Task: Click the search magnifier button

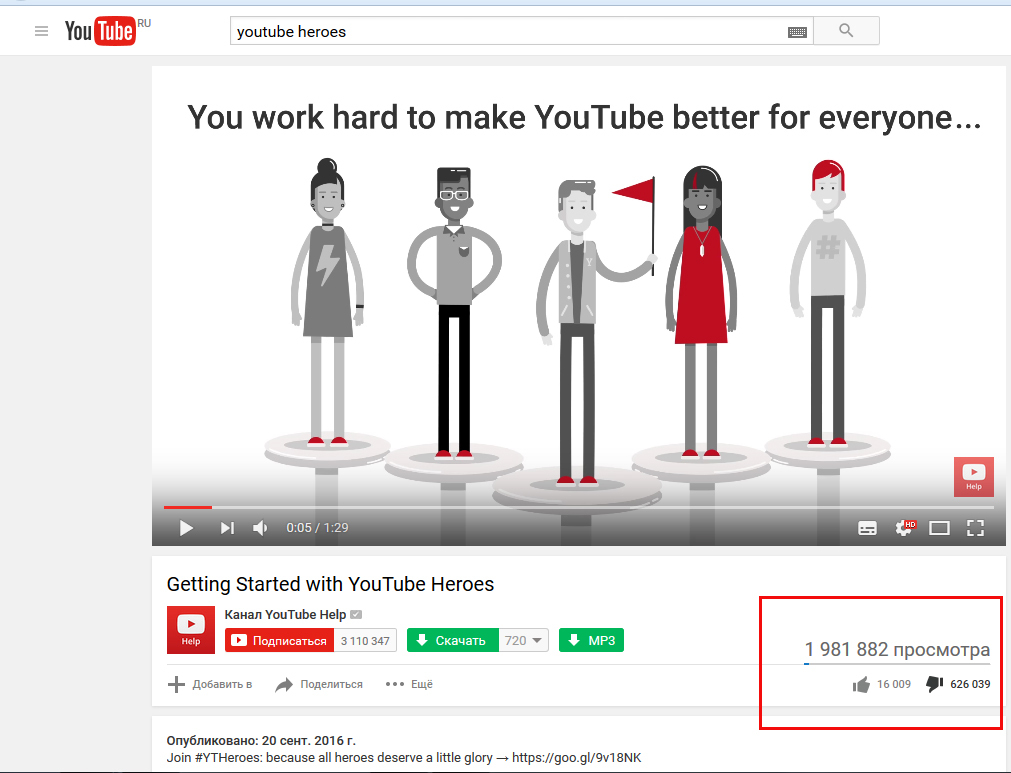Action: pos(846,30)
